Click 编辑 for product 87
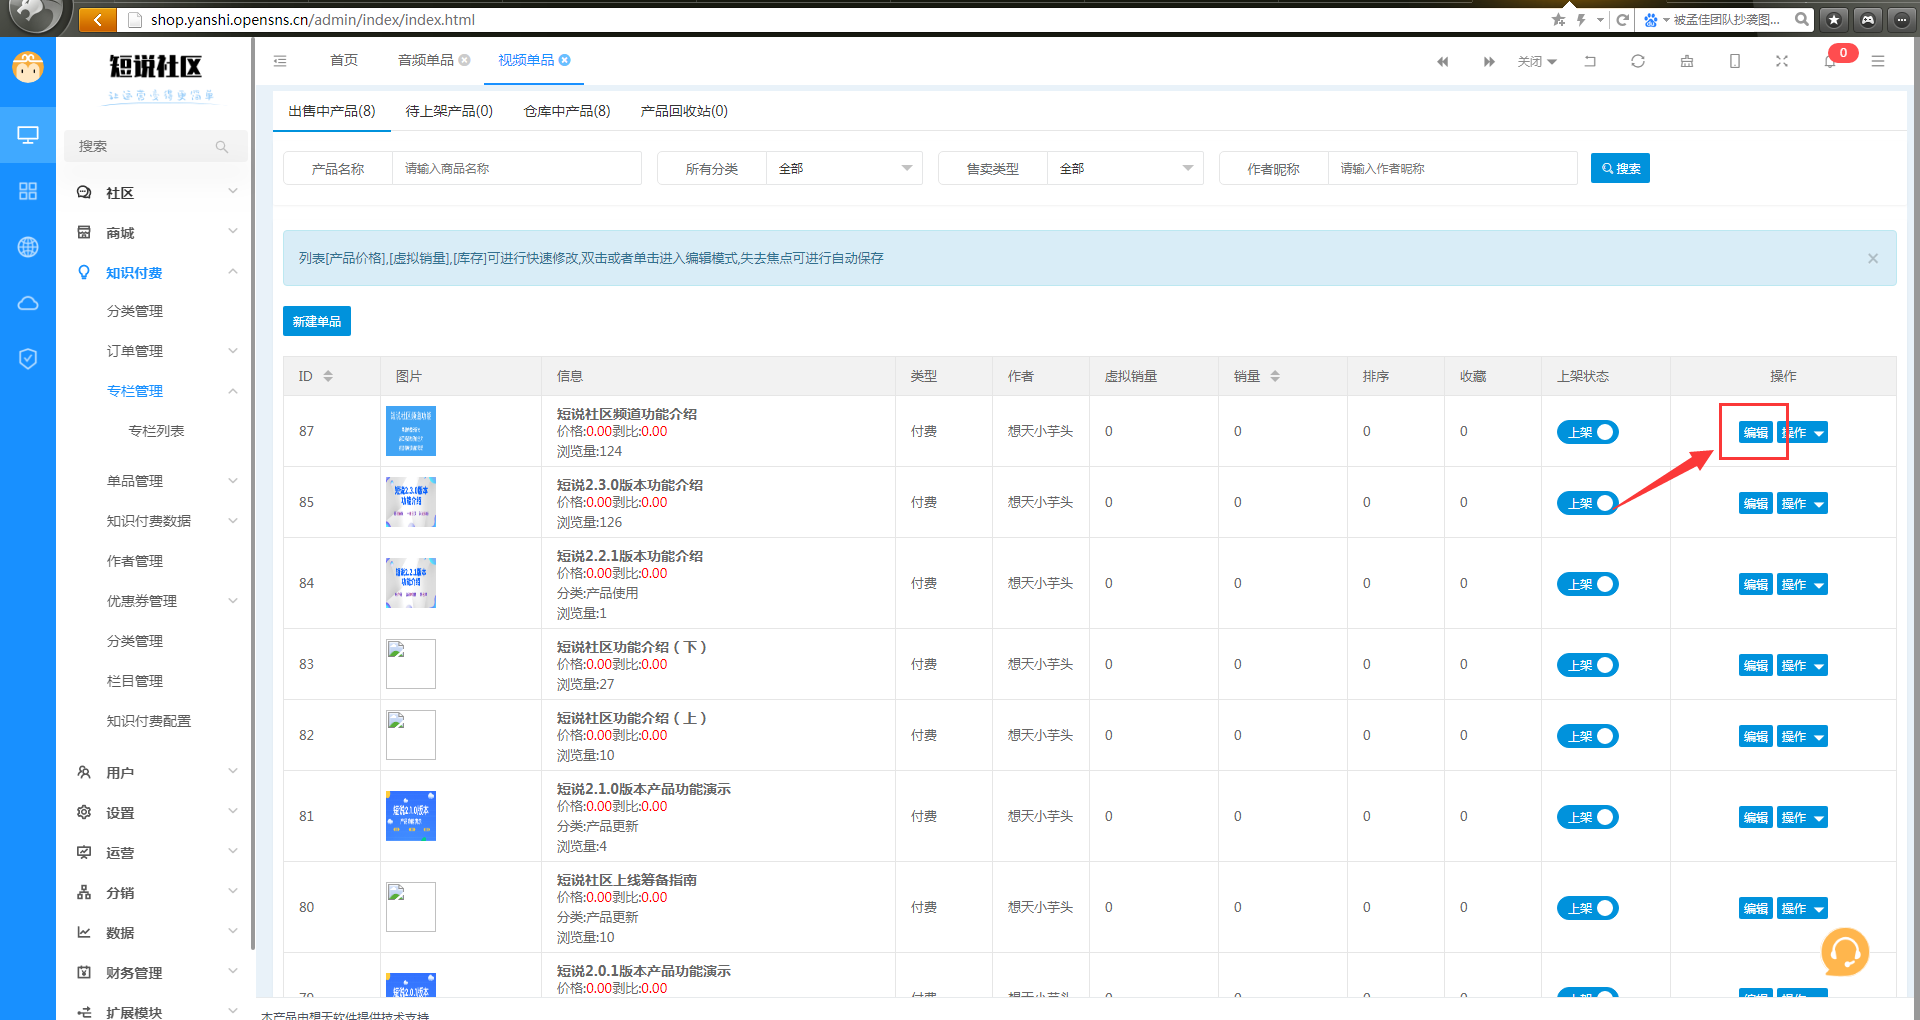 [x=1755, y=432]
